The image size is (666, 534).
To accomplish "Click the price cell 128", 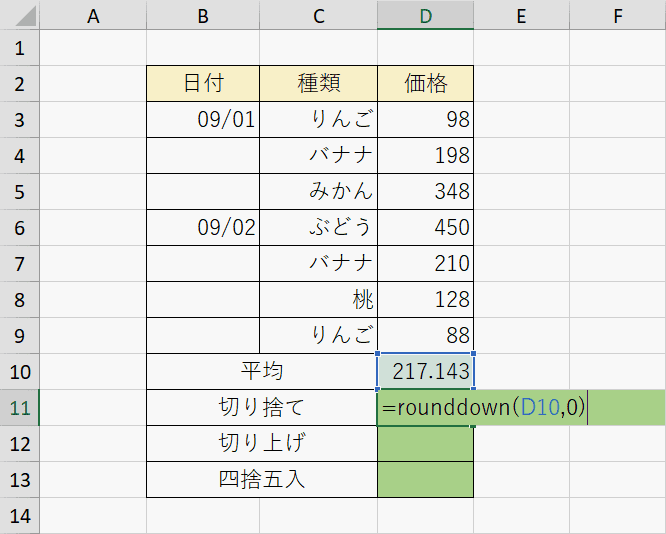I will pyautogui.click(x=426, y=299).
